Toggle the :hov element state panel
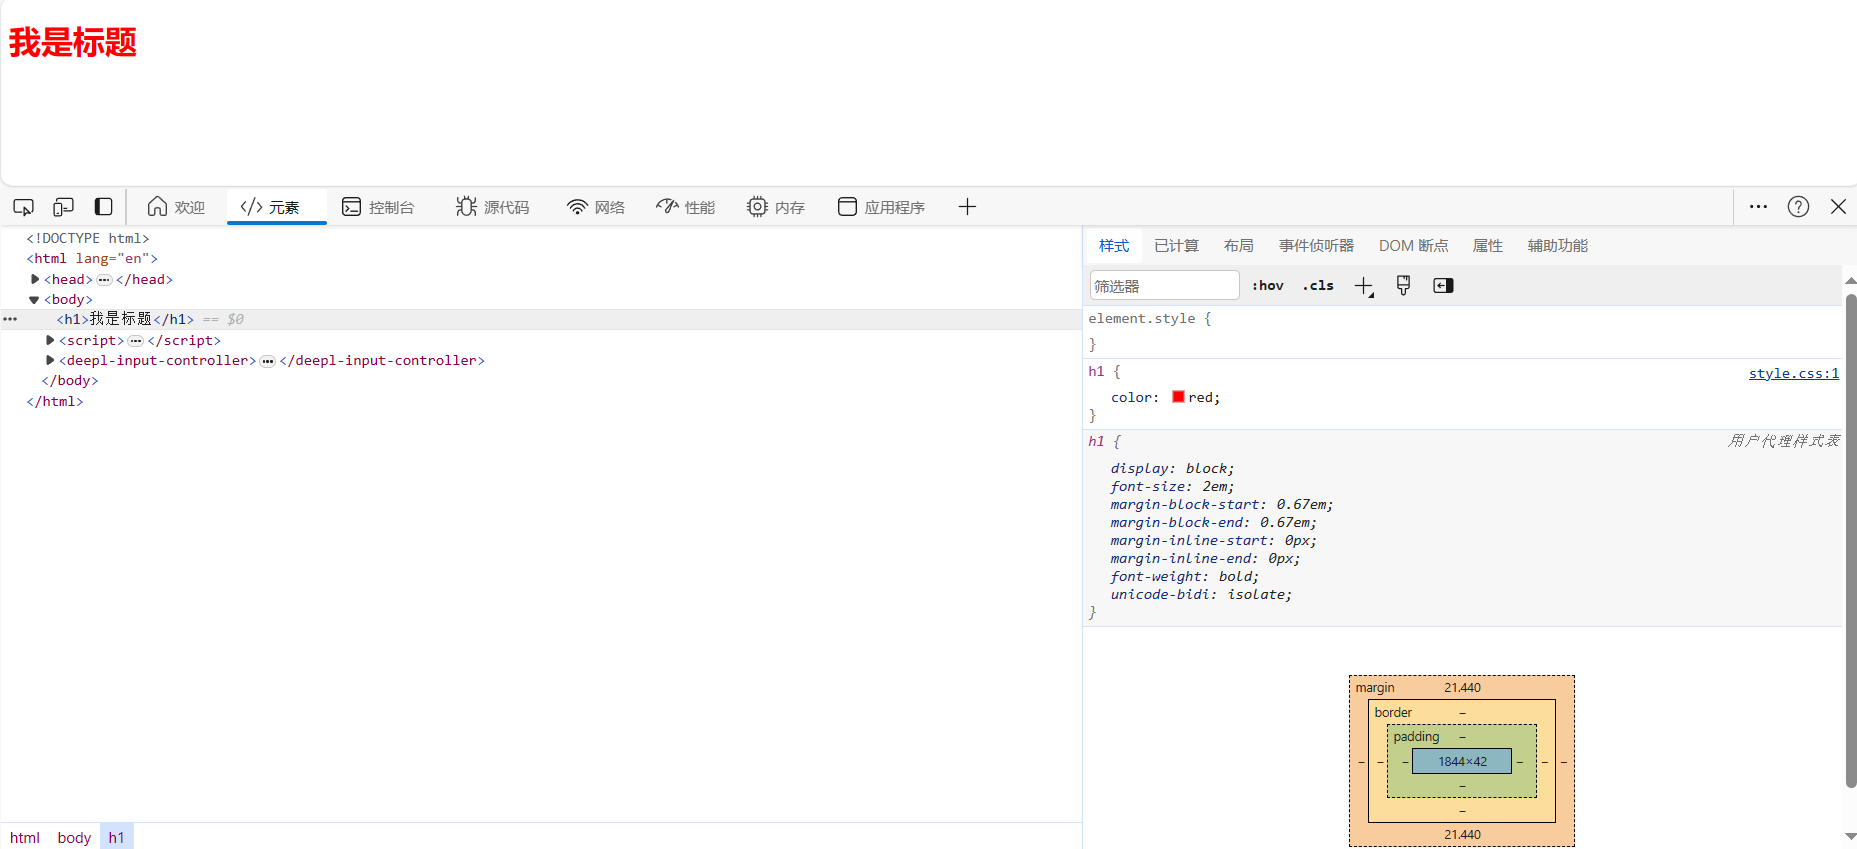This screenshot has width=1857, height=849. click(1268, 285)
